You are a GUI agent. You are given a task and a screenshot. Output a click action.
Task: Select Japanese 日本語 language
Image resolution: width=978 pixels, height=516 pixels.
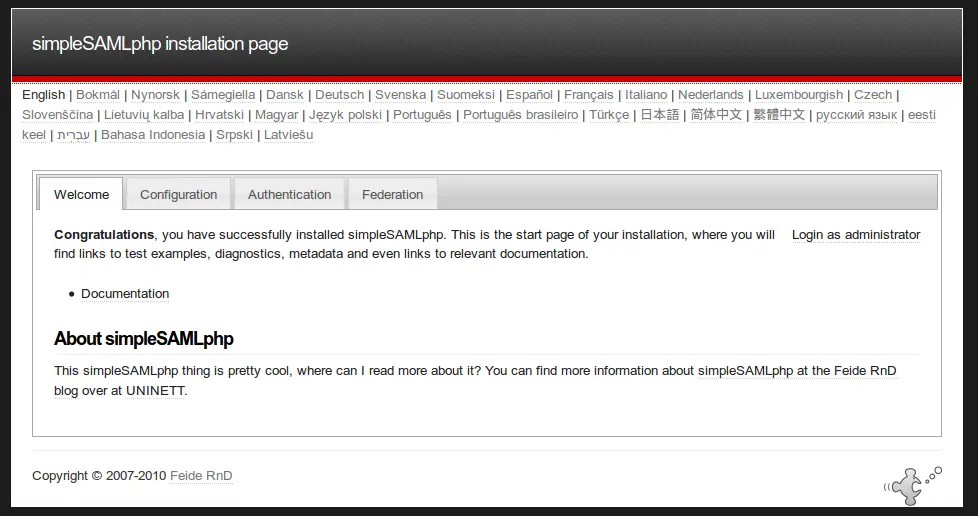tap(659, 115)
